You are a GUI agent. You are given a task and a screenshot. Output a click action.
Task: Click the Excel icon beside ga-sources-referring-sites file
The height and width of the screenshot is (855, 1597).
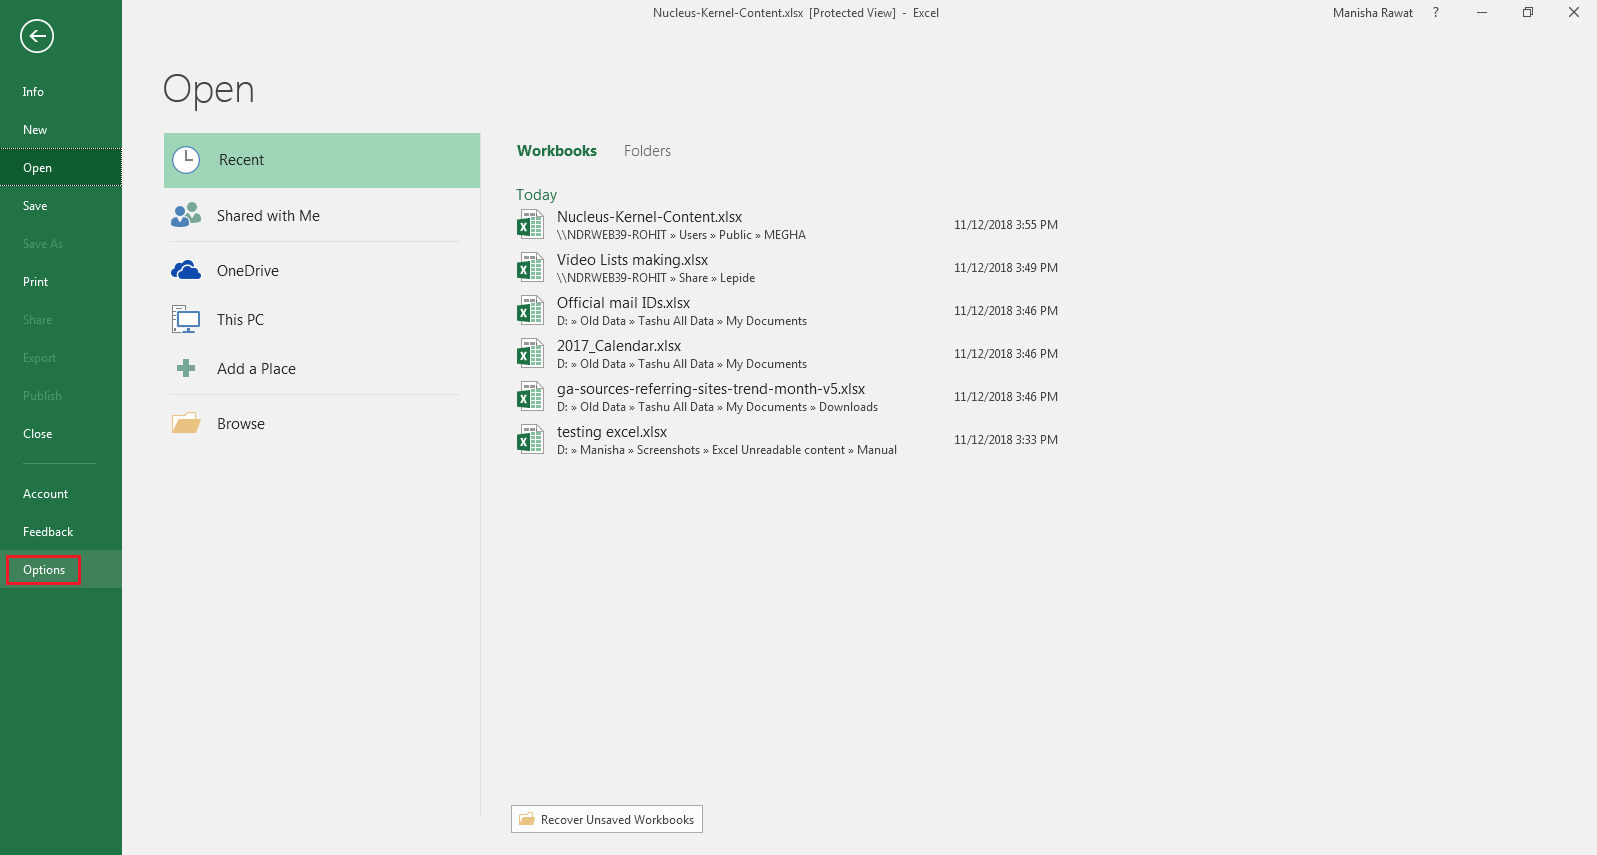click(530, 397)
